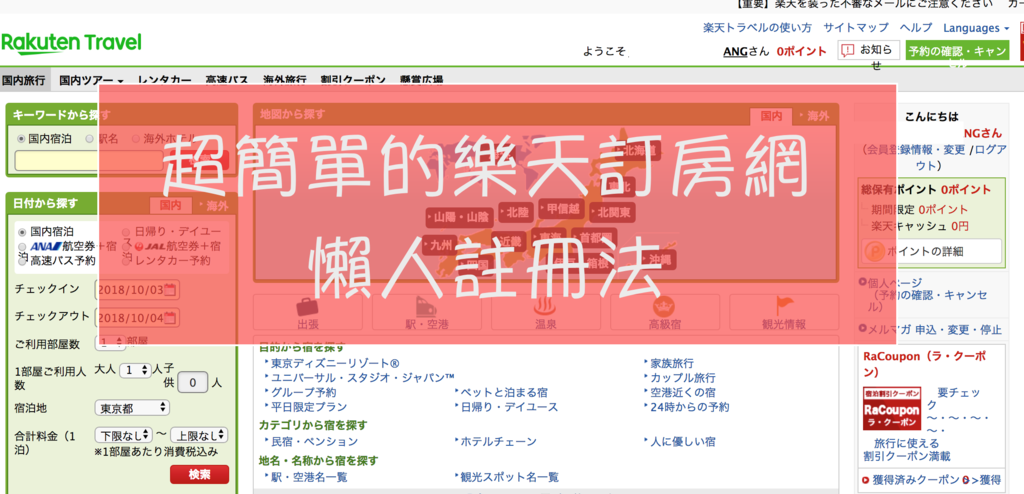This screenshot has height=494, width=1024.
Task: Switch to 国内 tab in 地図から探す
Action: click(x=771, y=116)
